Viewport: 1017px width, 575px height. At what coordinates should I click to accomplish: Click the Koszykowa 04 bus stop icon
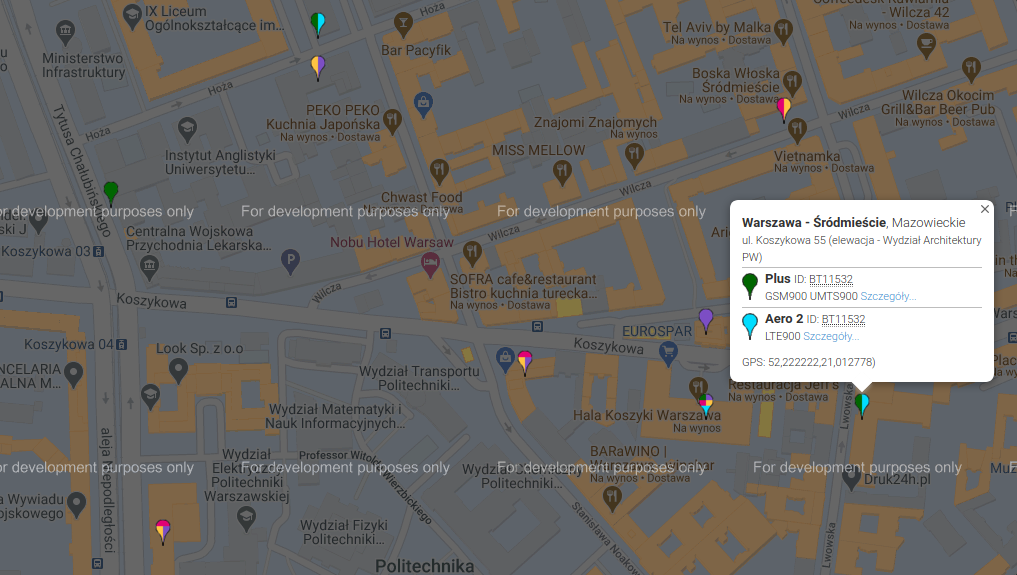[121, 344]
